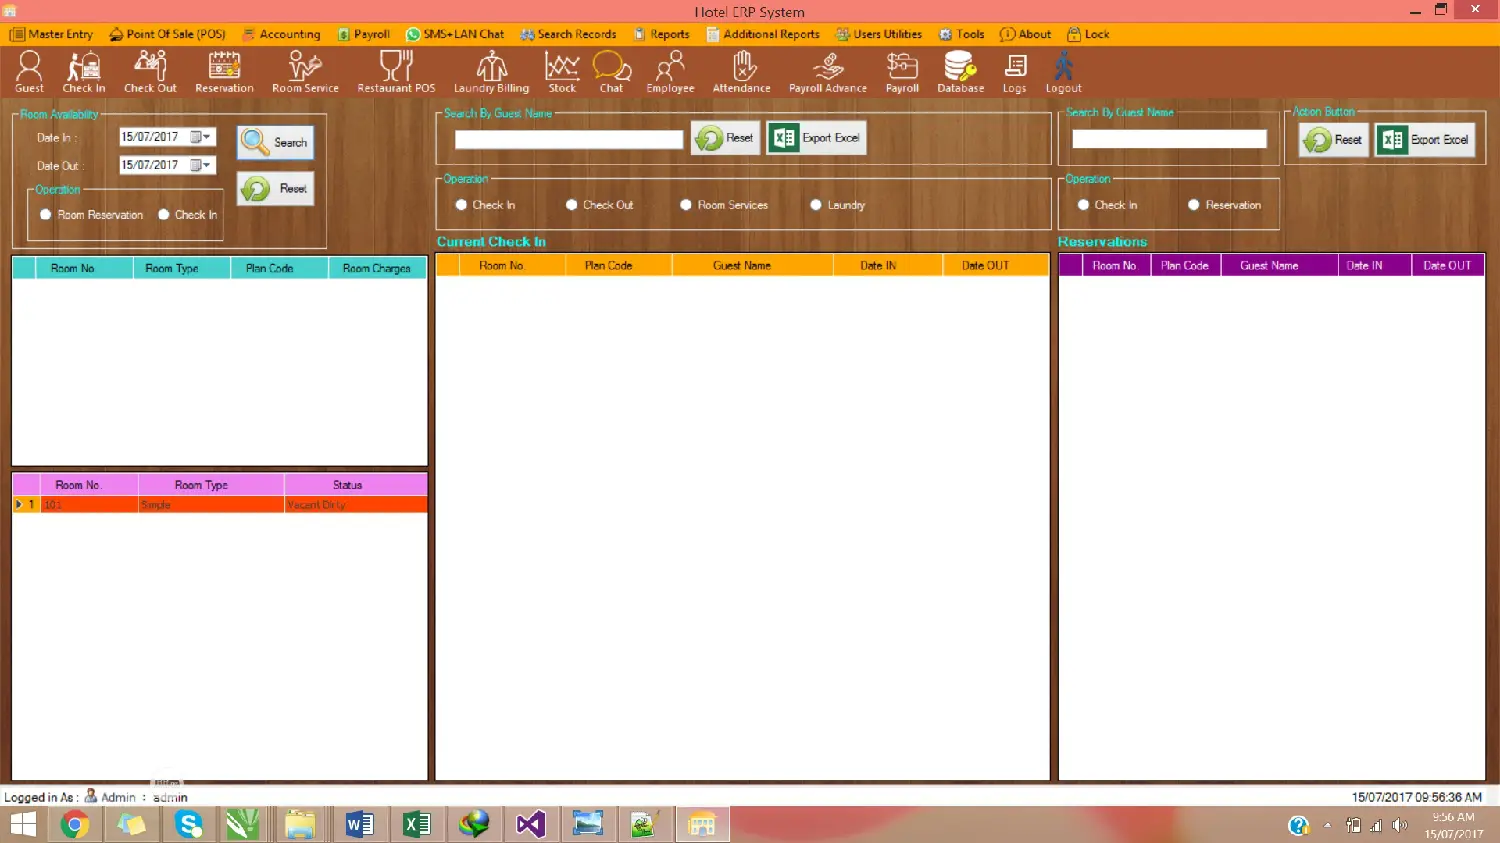
Task: Click Reset in Room Availability
Action: (x=275, y=188)
